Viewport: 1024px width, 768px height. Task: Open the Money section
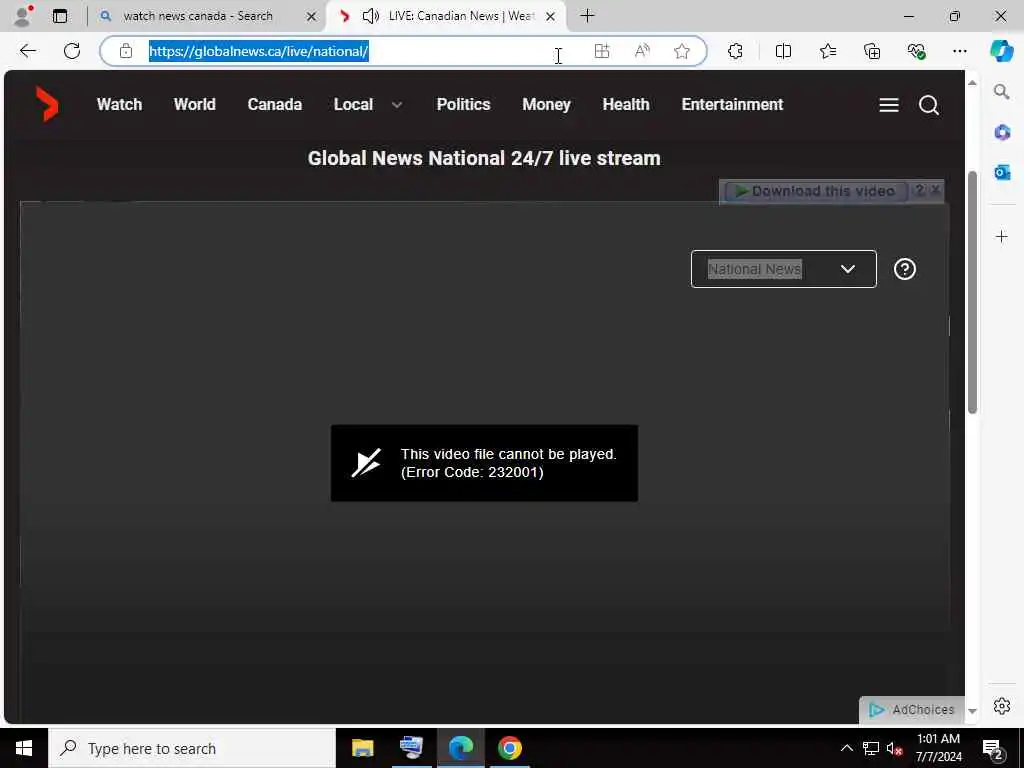tap(547, 104)
